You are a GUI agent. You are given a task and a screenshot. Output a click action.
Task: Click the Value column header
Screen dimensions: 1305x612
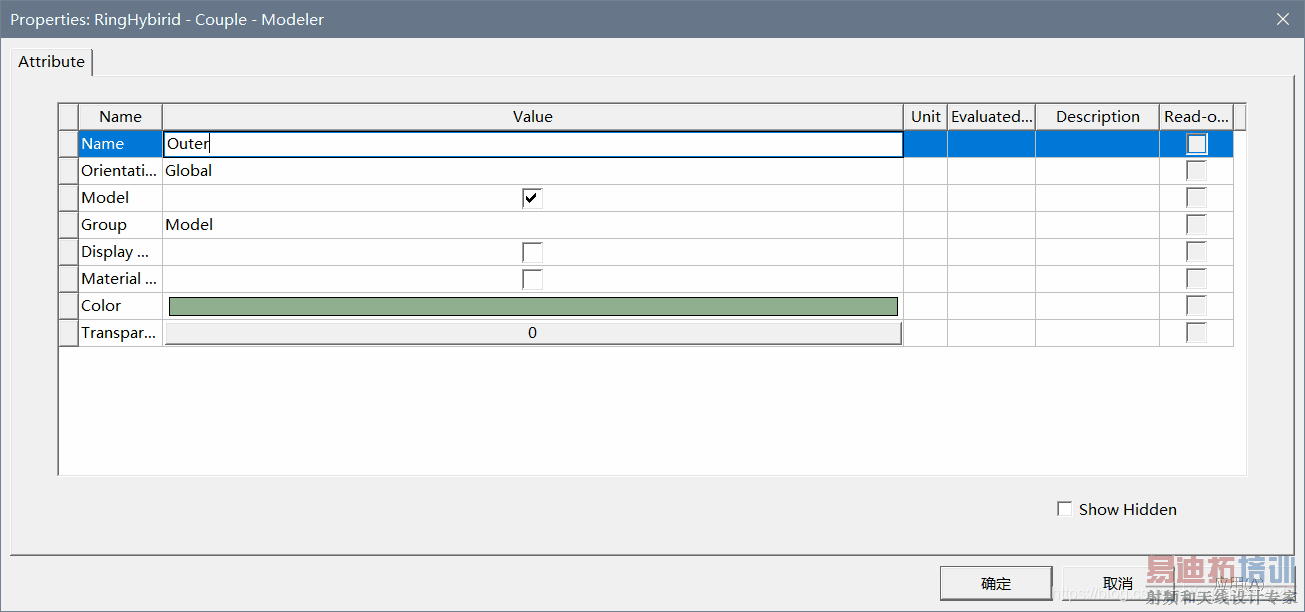532,117
